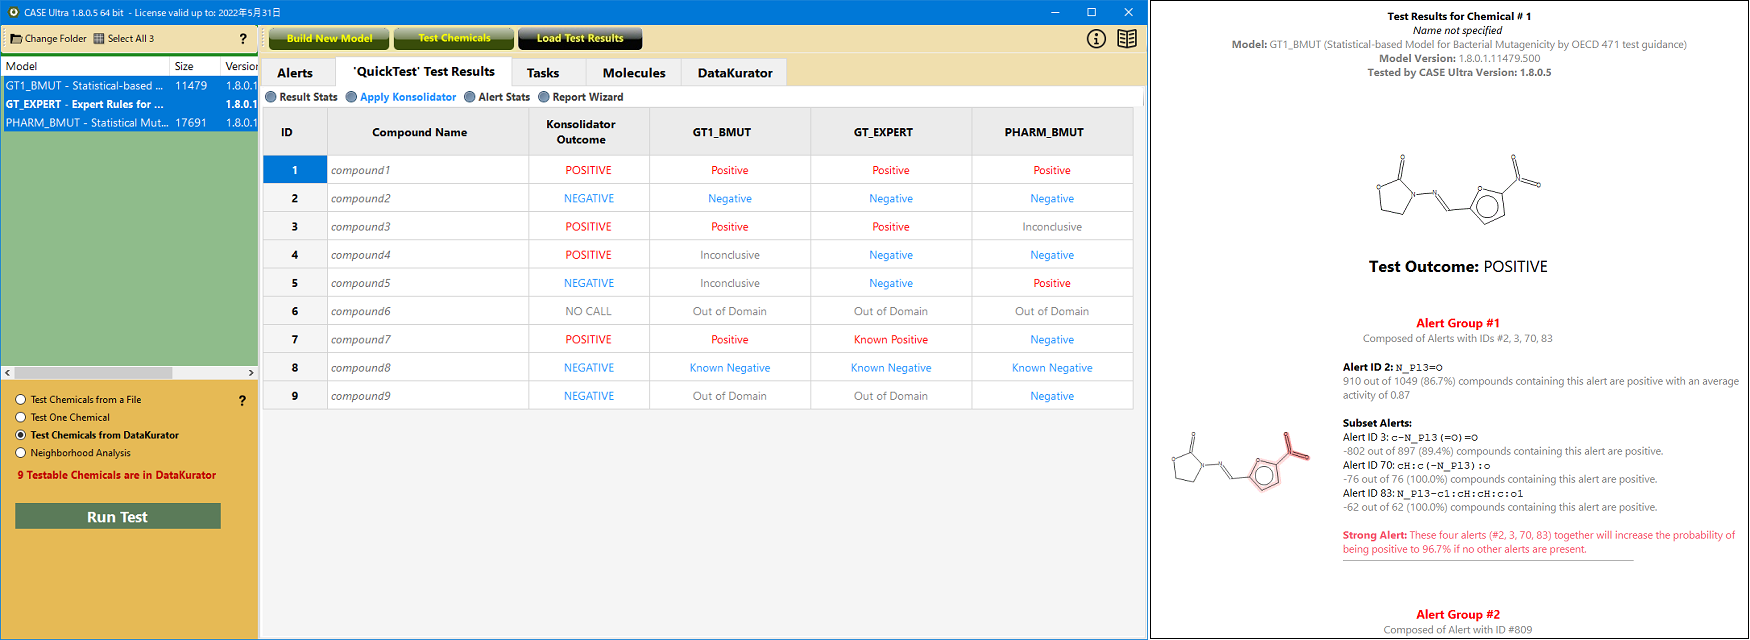The width and height of the screenshot is (1750, 640).
Task: Click the Compound Name column header
Action: (x=428, y=132)
